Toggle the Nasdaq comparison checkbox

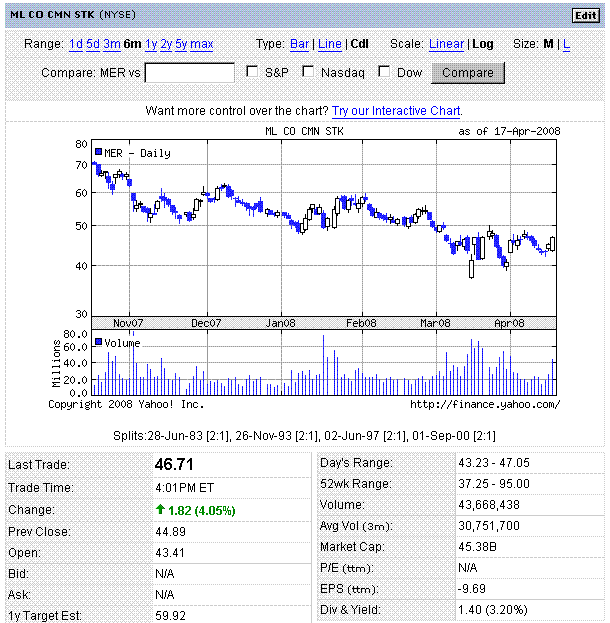pyautogui.click(x=309, y=72)
